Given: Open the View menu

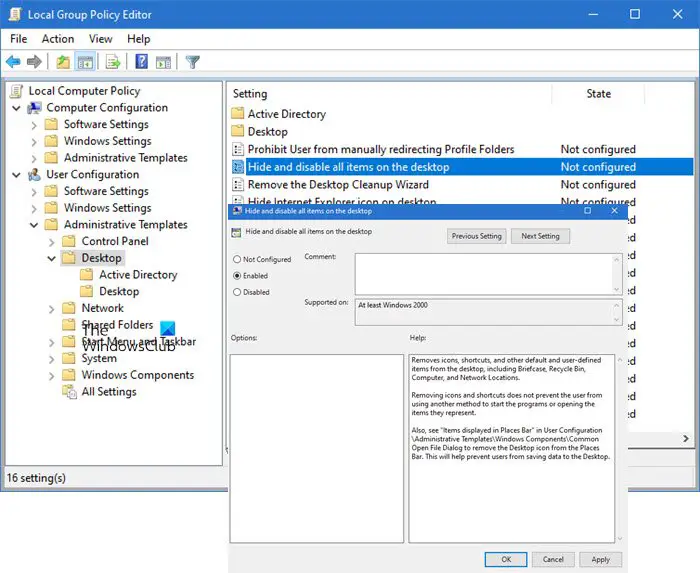Looking at the screenshot, I should click(x=100, y=39).
